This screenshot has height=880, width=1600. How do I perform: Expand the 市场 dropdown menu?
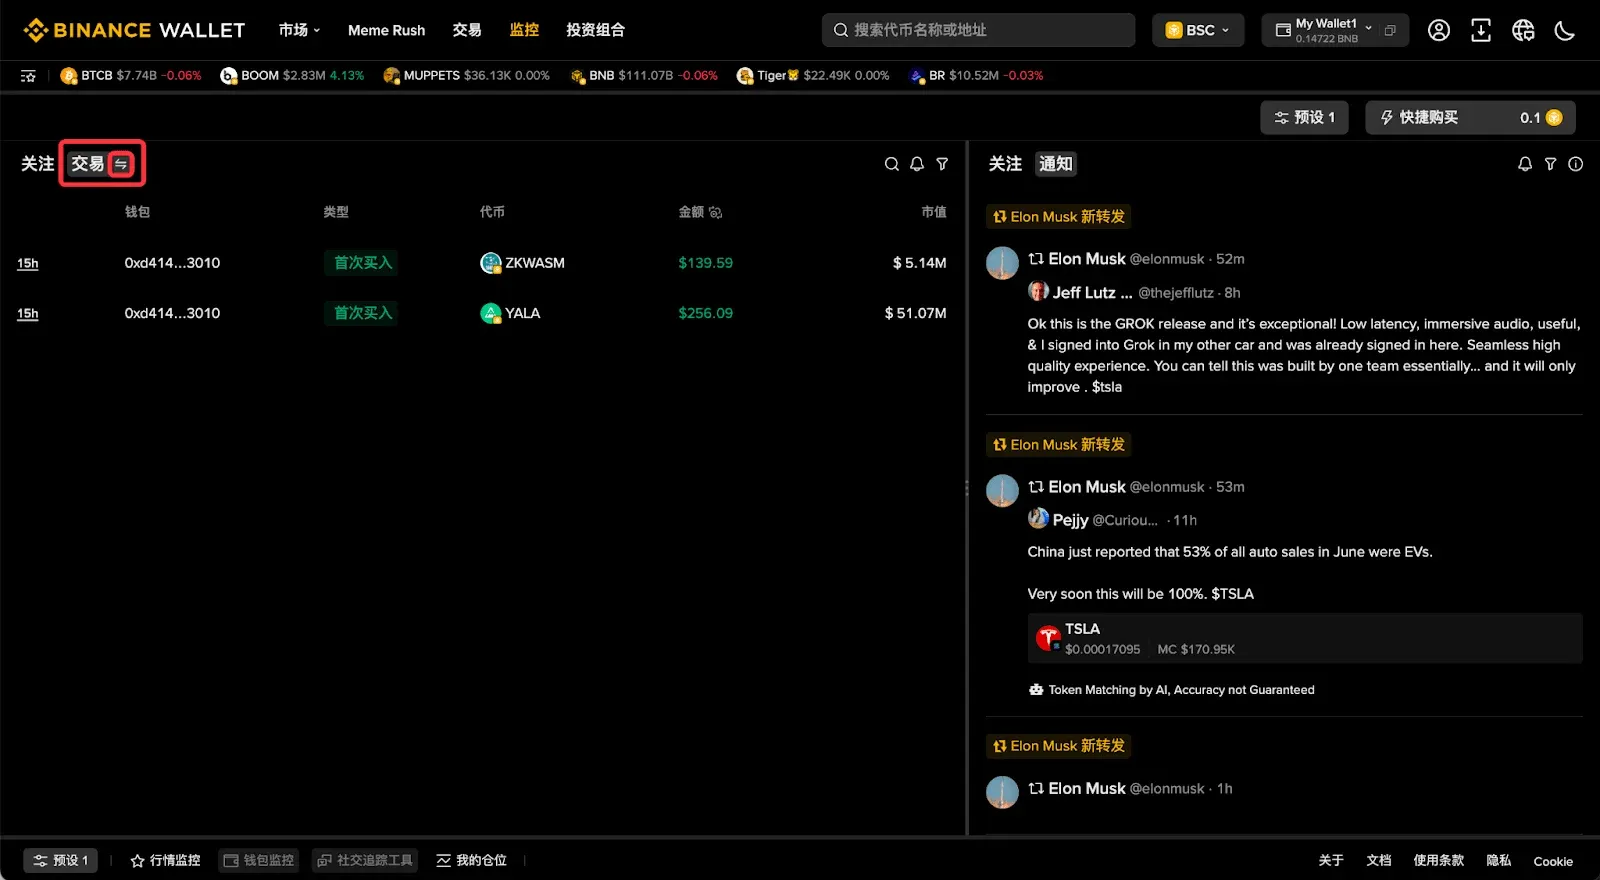pos(299,30)
